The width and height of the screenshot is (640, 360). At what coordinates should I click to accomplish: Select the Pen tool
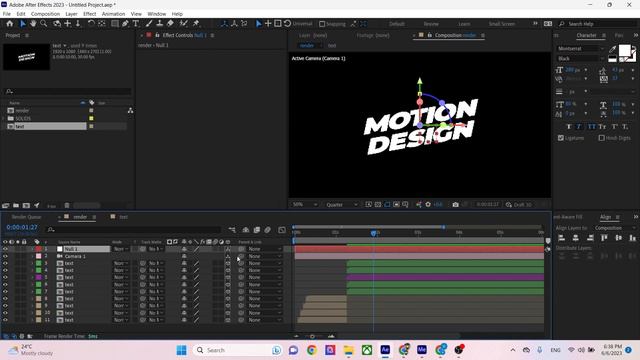click(125, 24)
